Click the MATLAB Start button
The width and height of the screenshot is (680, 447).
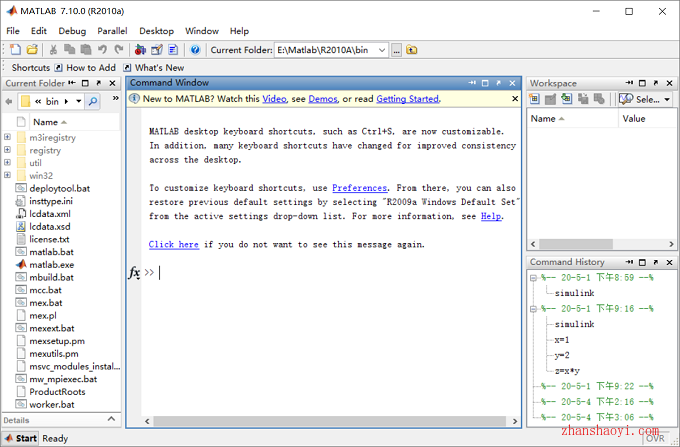tap(20, 438)
